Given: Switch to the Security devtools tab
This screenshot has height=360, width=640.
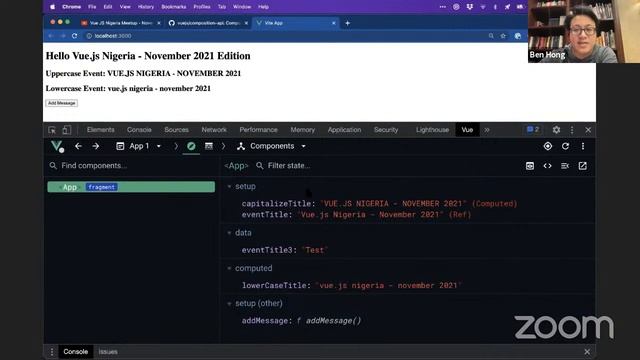Looking at the screenshot, I should click(386, 130).
